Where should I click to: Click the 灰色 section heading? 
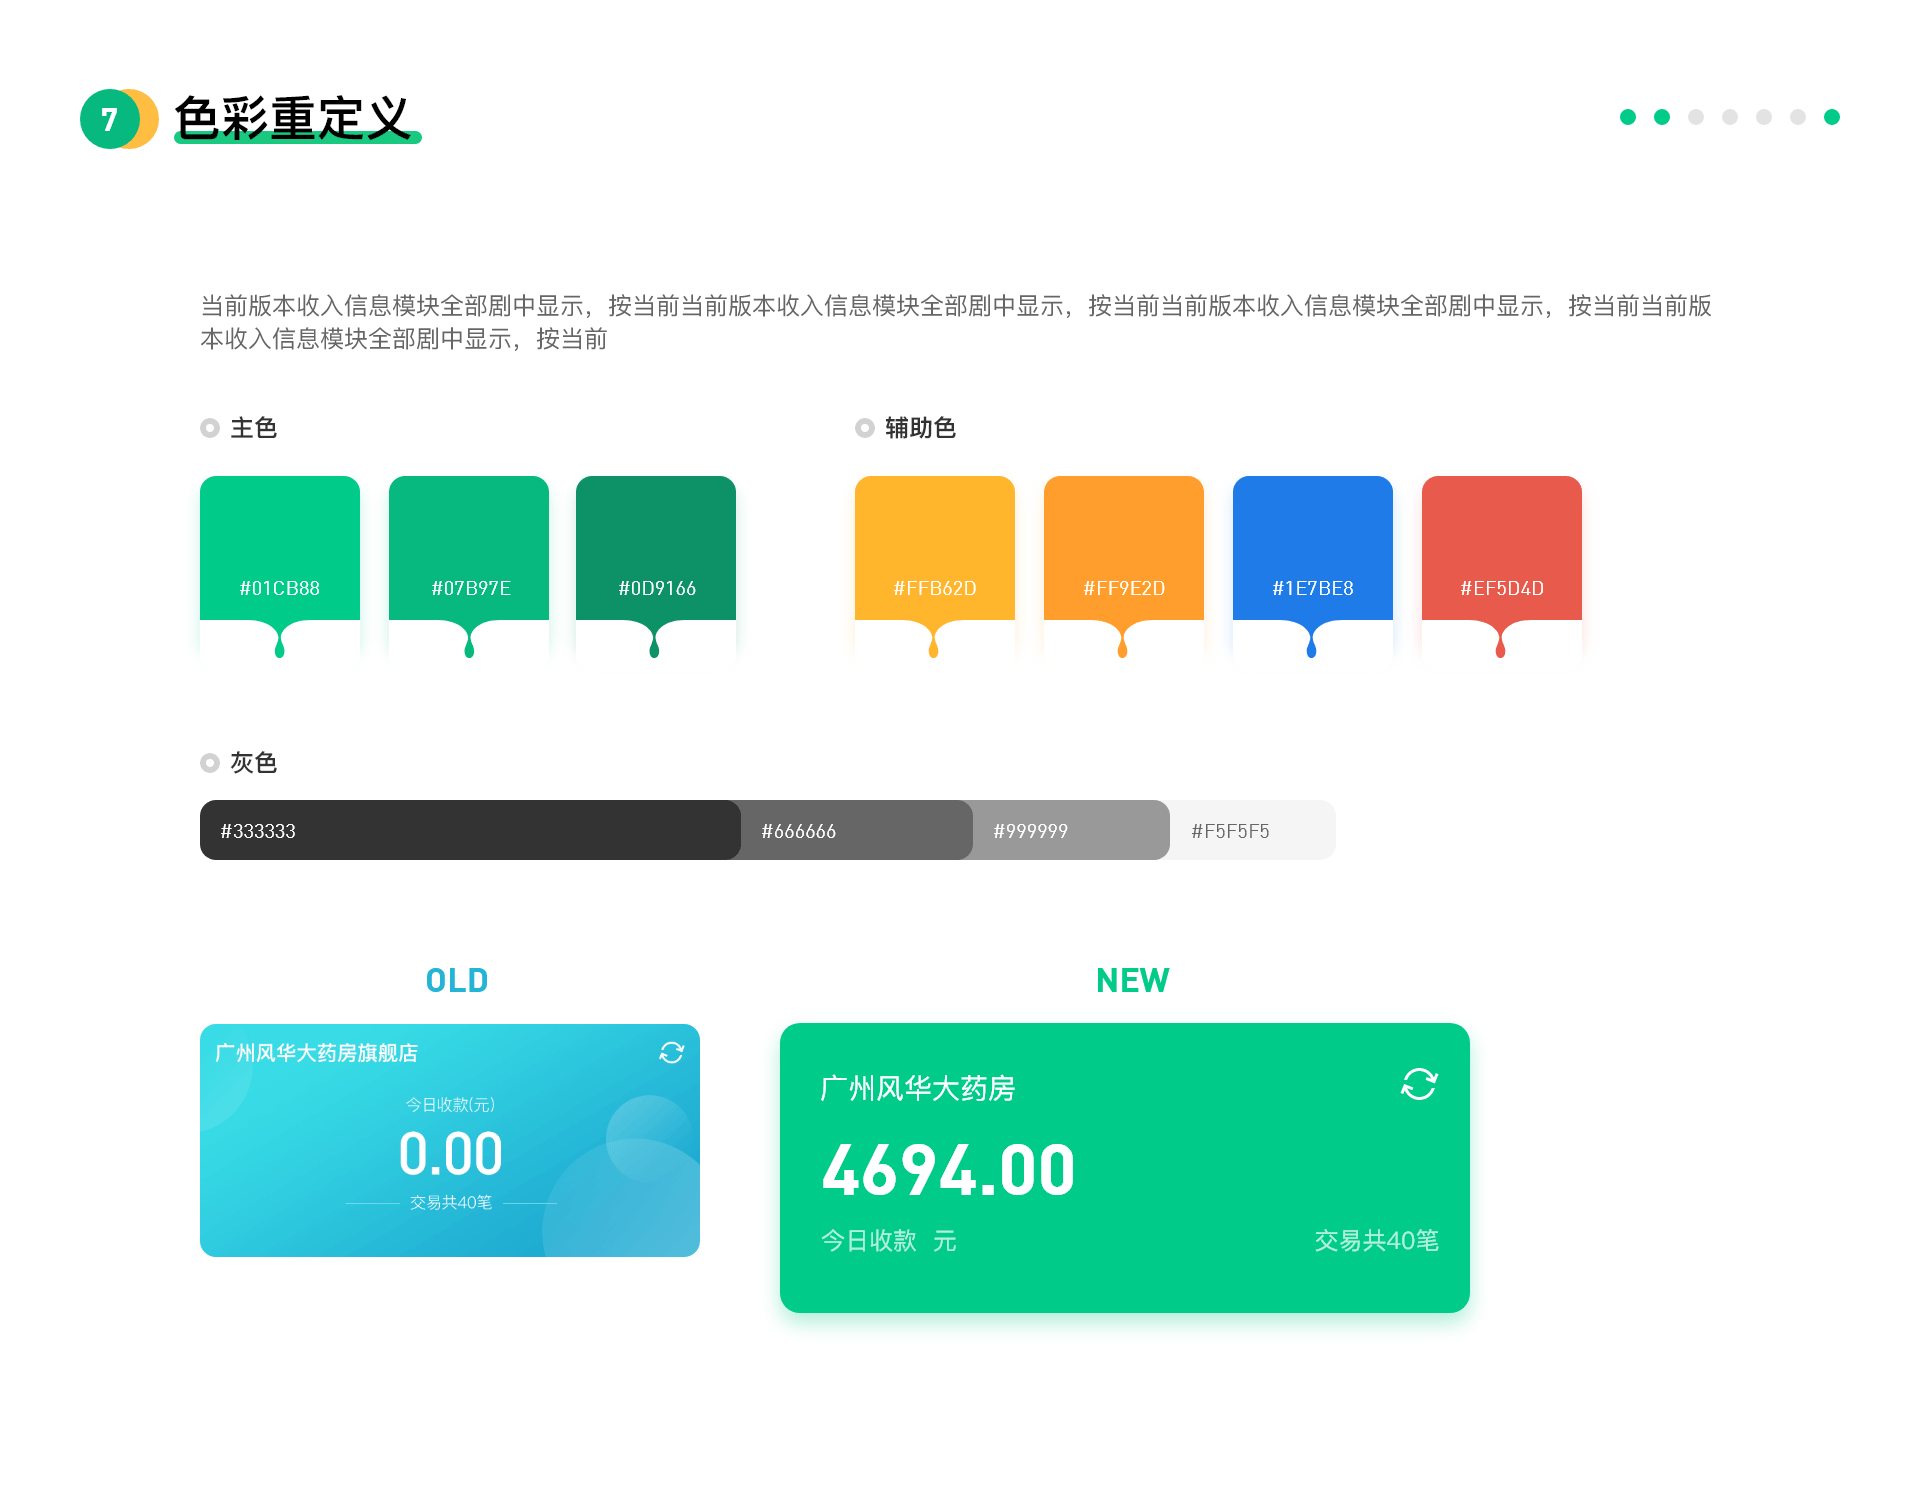pos(253,763)
